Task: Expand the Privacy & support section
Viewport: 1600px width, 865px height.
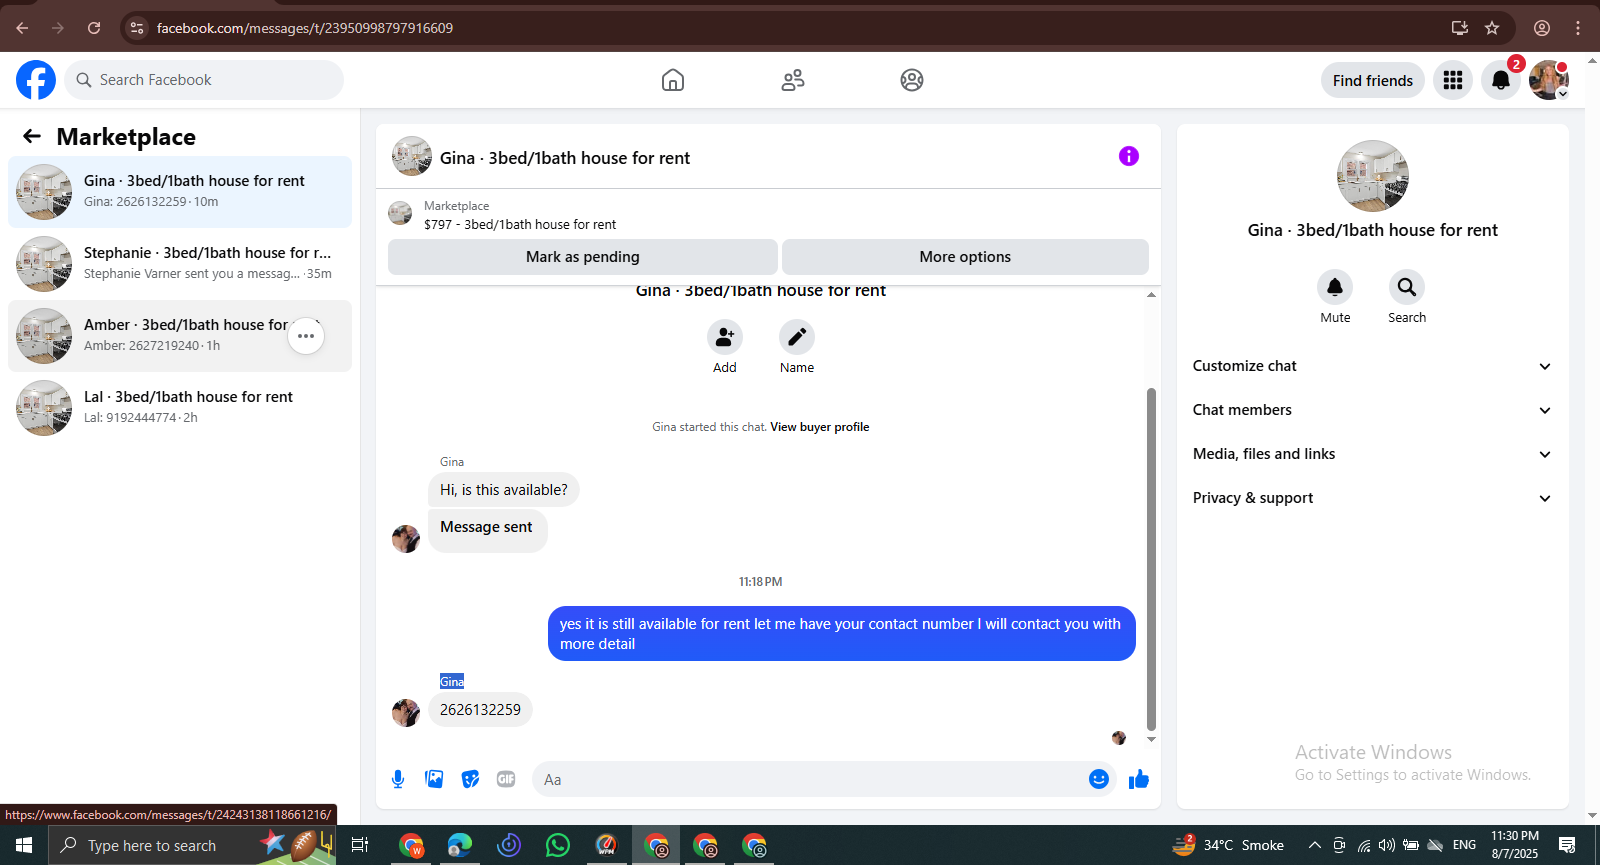Action: [x=1372, y=498]
